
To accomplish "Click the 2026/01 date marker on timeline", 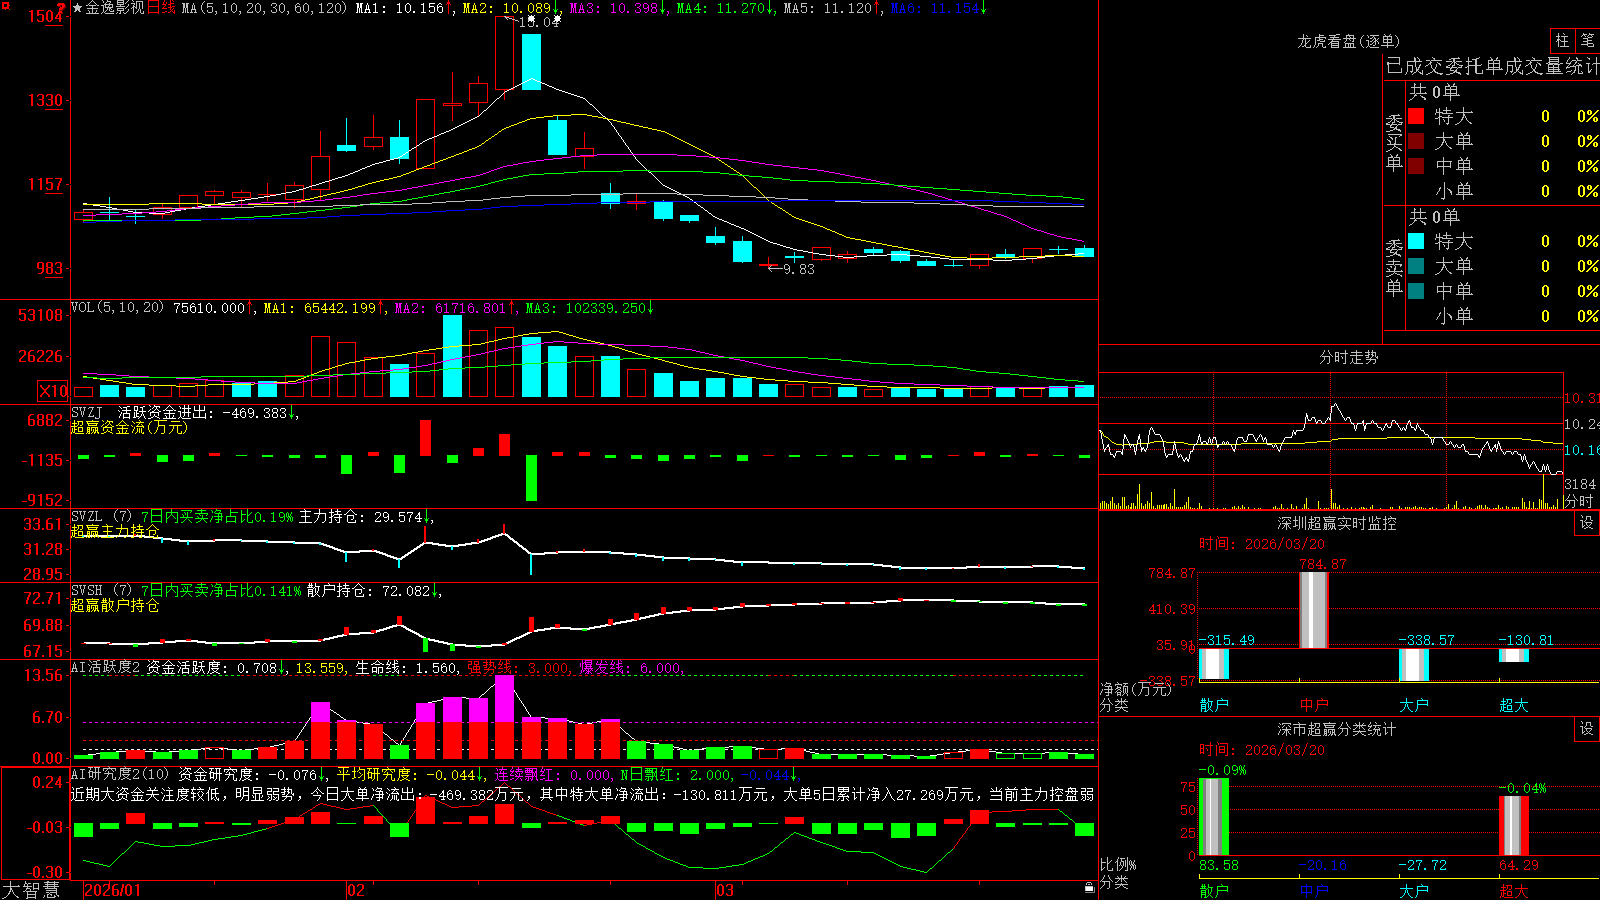I will (x=113, y=890).
